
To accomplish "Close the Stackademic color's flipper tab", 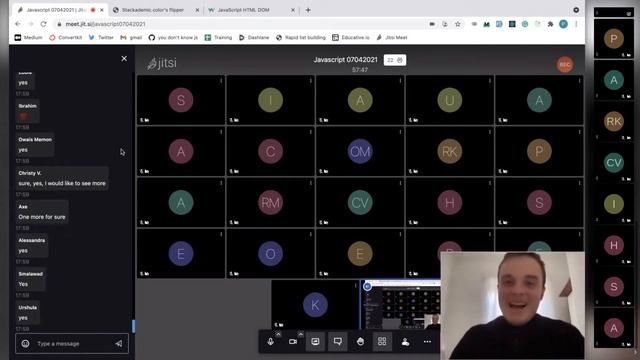I will tap(197, 10).
